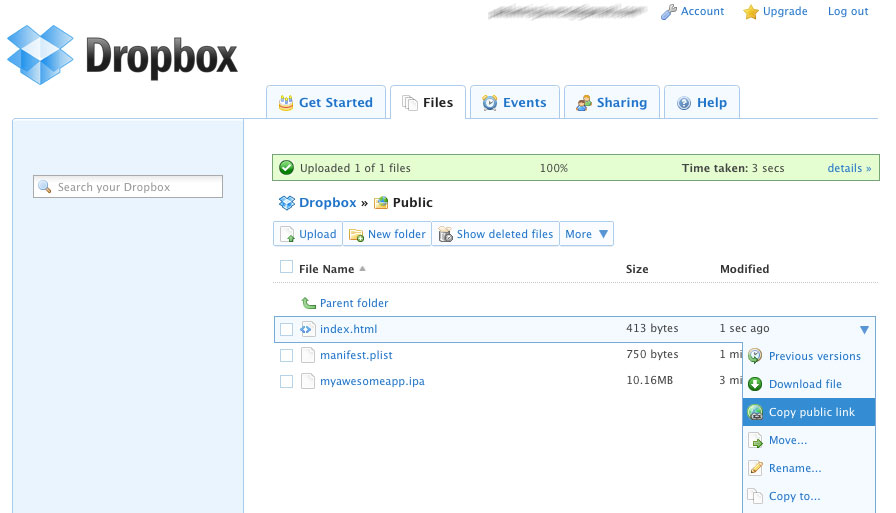Click the index.html file type icon
The height and width of the screenshot is (513, 896).
pyautogui.click(x=307, y=329)
